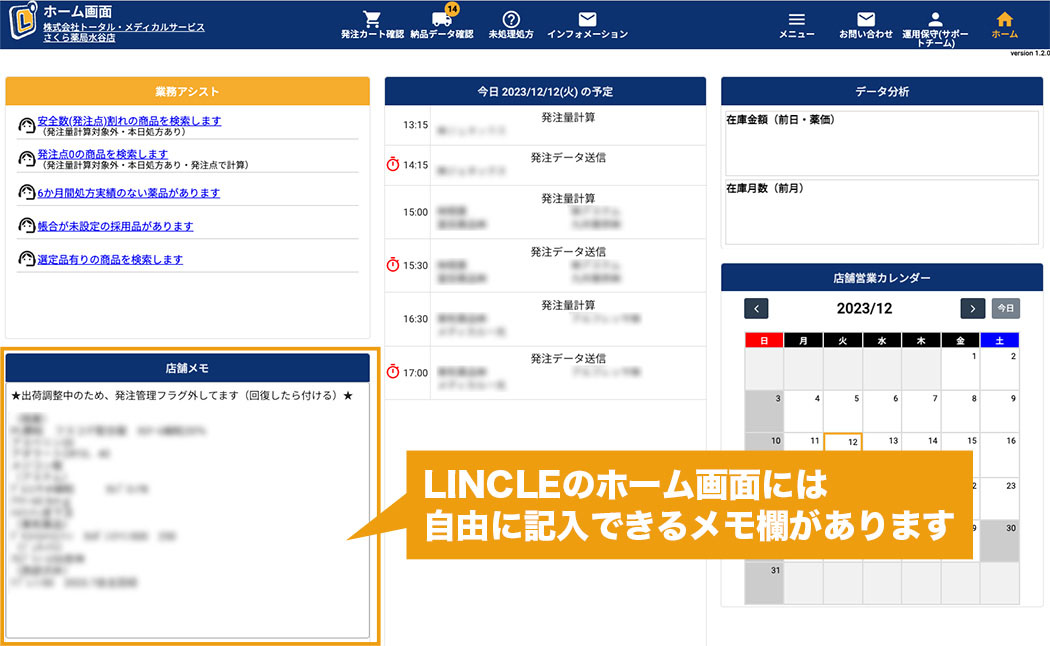1050x646 pixels.
Task: Go to ホーム house icon
Action: [x=1004, y=19]
